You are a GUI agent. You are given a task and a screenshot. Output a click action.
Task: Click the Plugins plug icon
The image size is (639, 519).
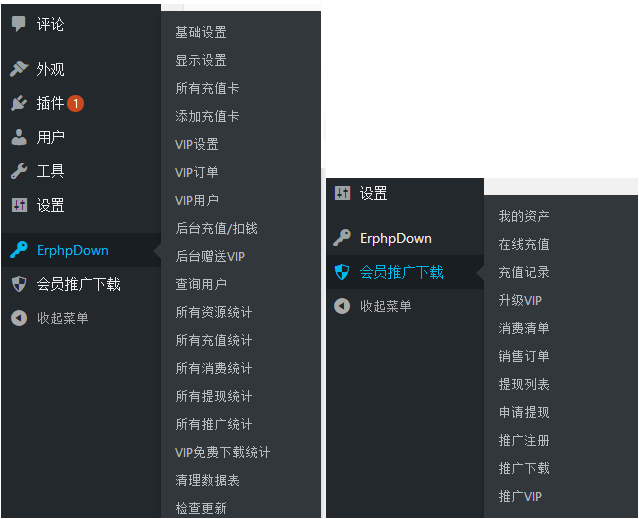pos(19,103)
